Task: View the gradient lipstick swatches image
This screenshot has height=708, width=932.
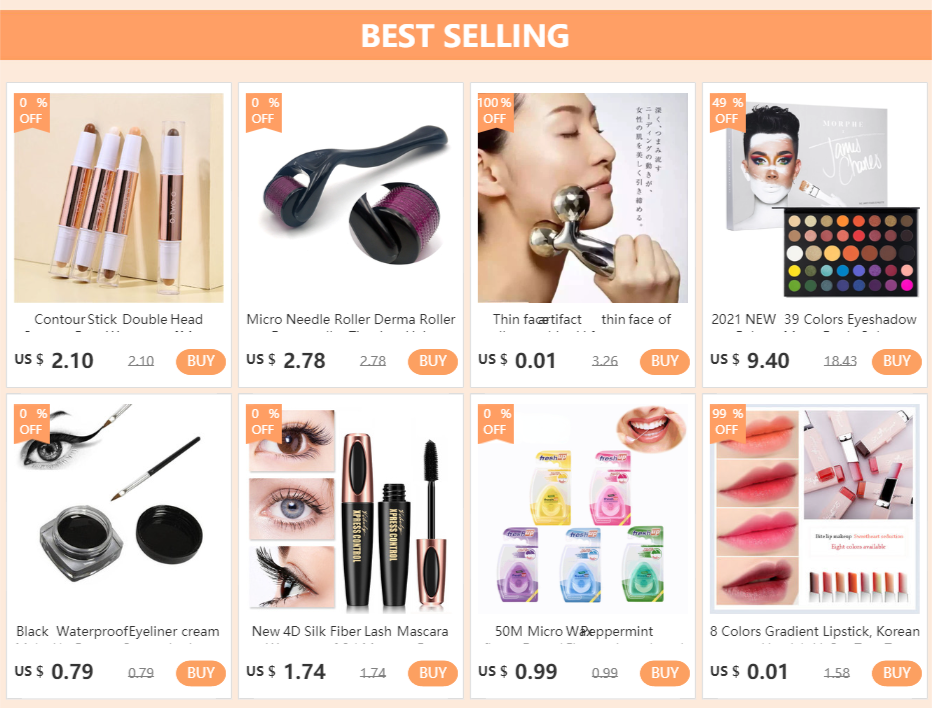Action: coord(814,509)
